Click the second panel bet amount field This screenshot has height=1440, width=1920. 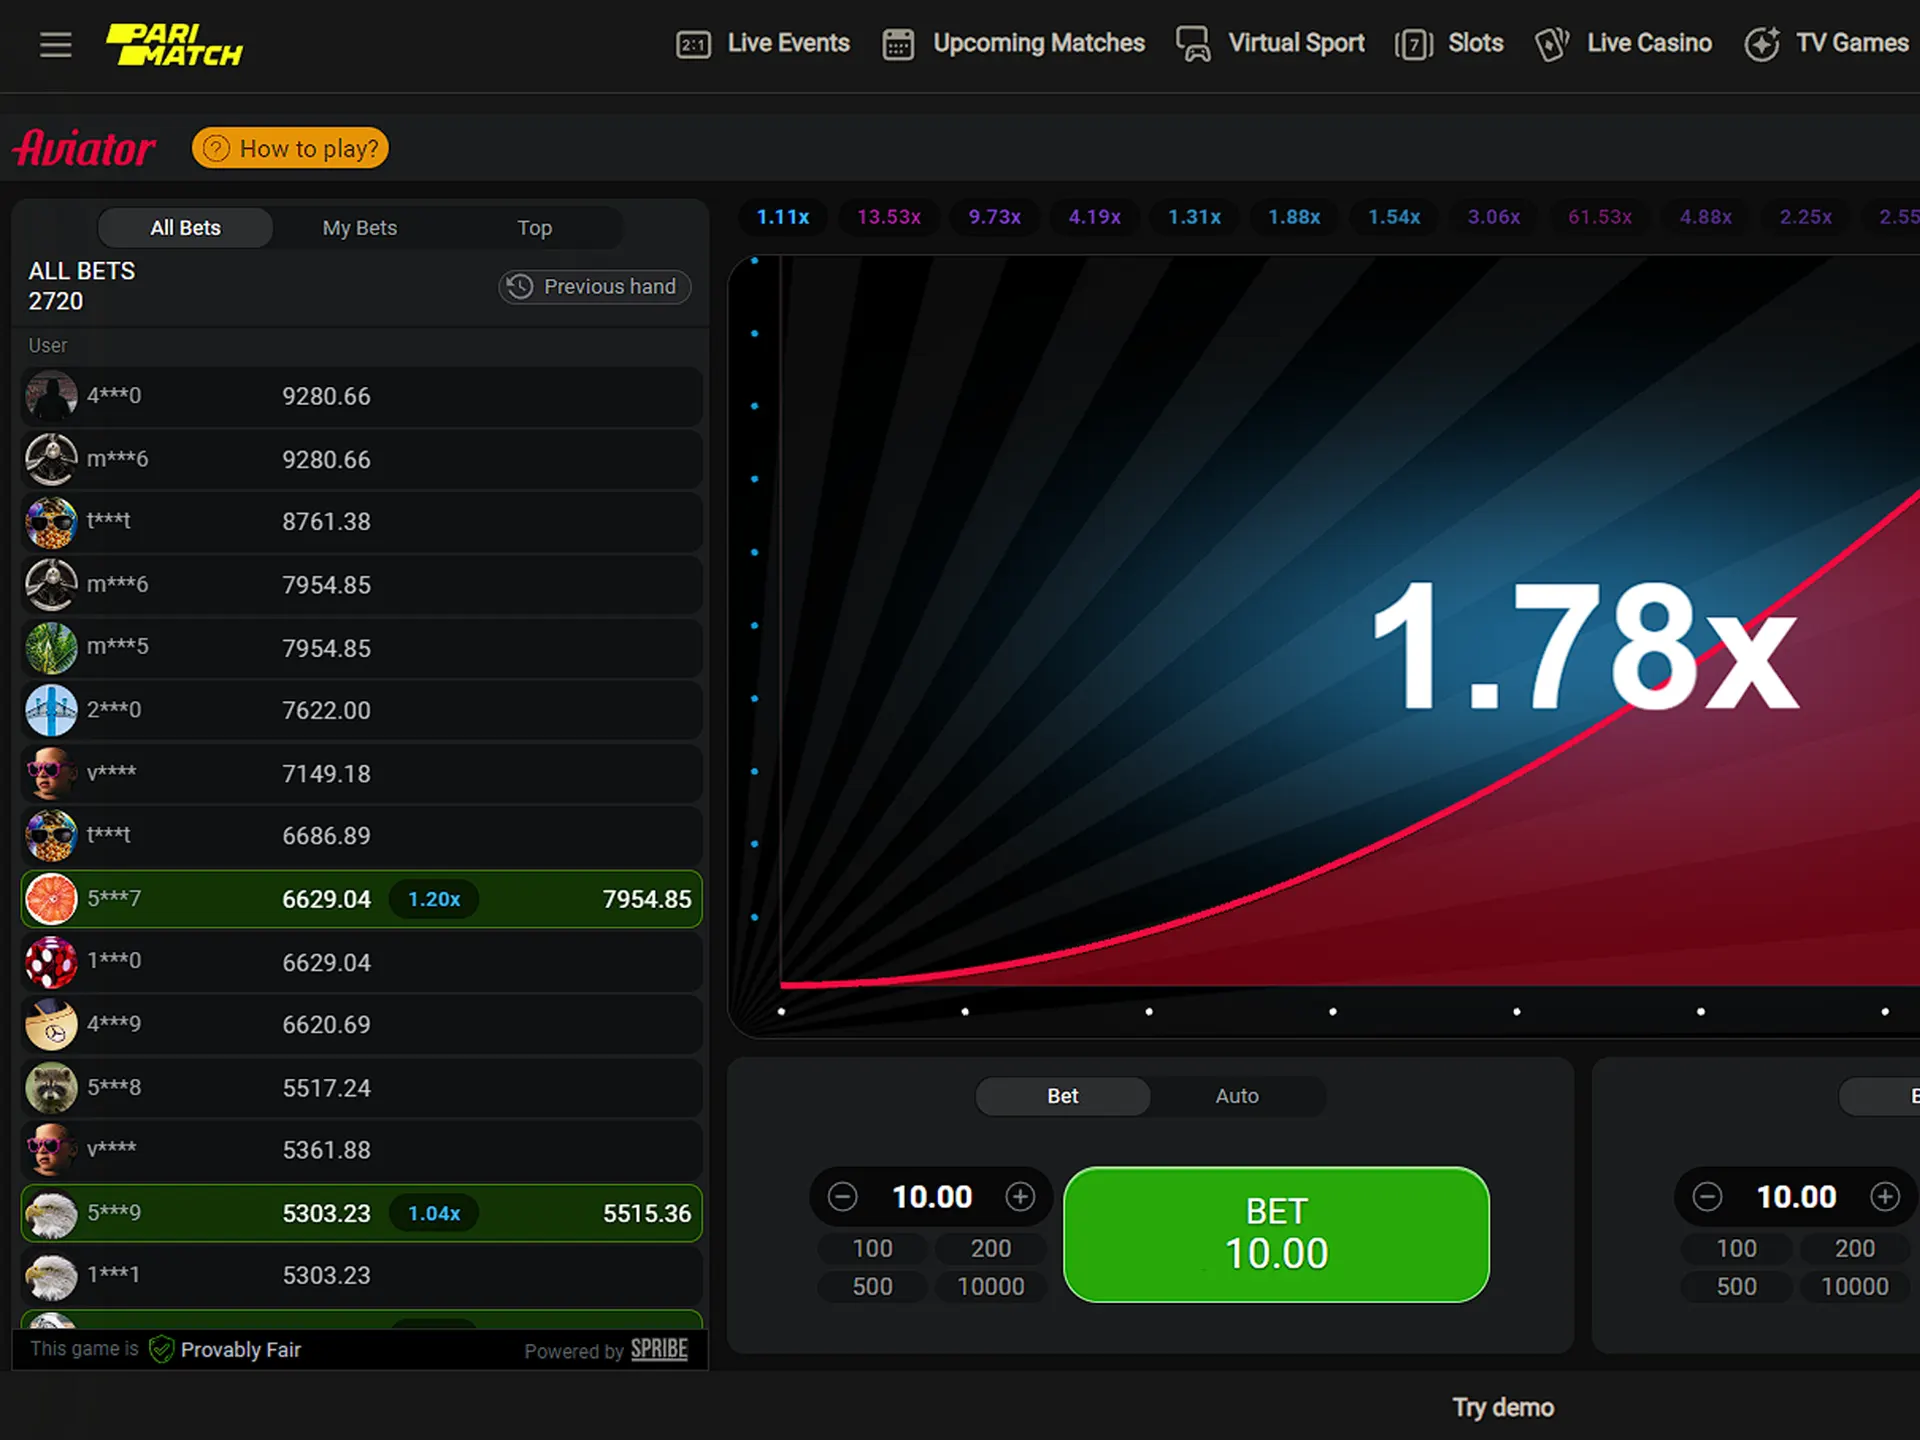[1796, 1196]
